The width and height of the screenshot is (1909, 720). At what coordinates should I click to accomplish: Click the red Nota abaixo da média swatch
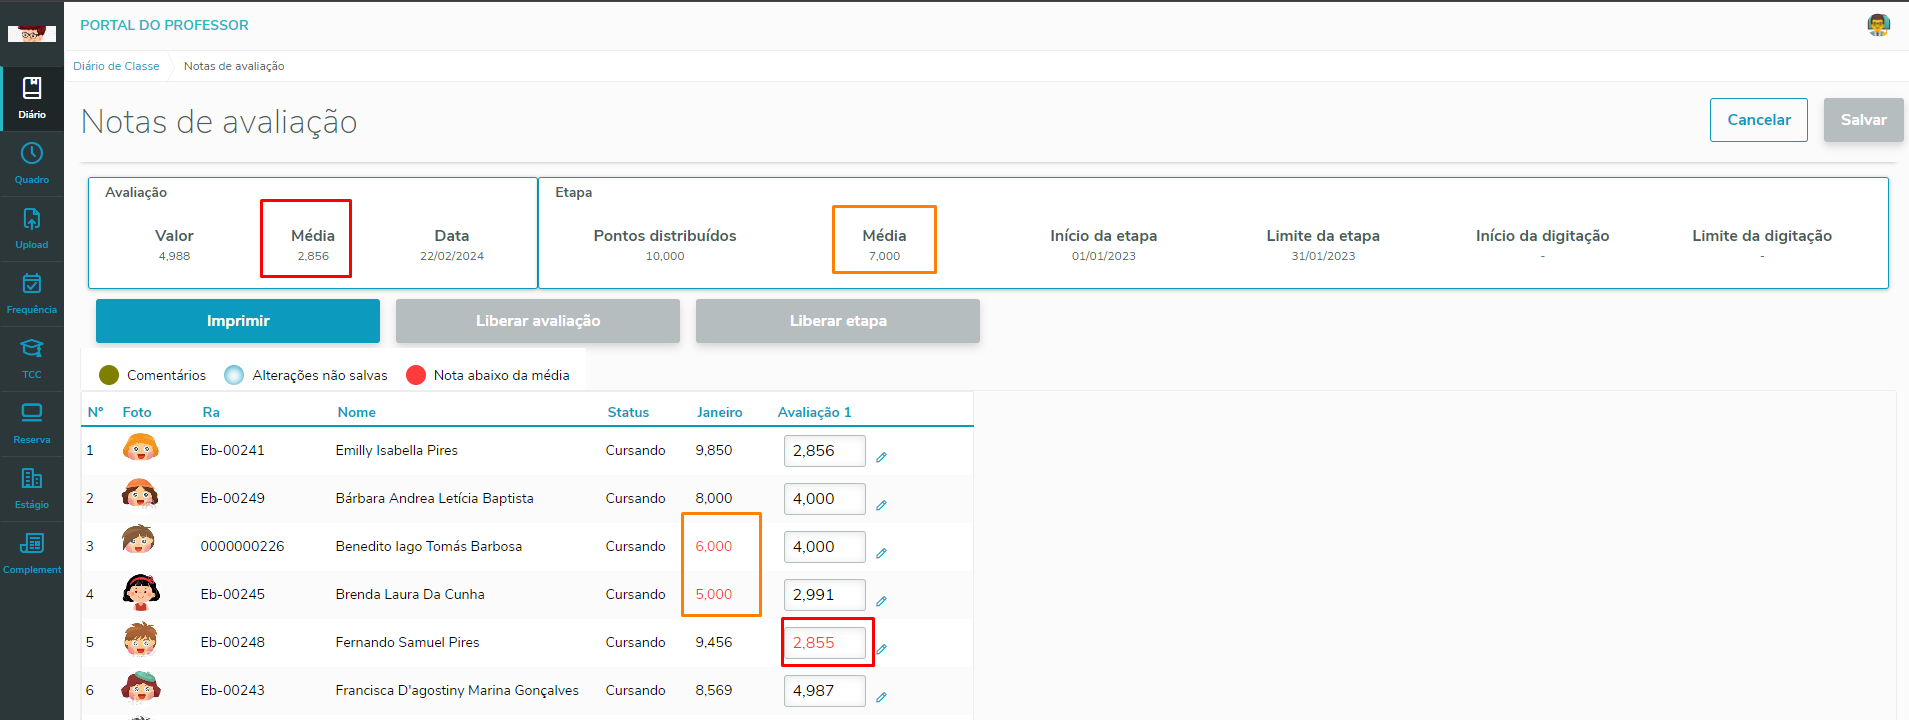[416, 375]
